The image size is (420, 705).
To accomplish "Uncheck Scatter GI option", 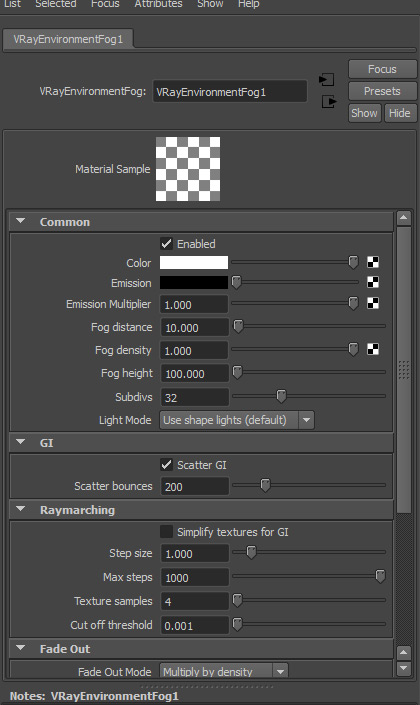I will click(166, 465).
